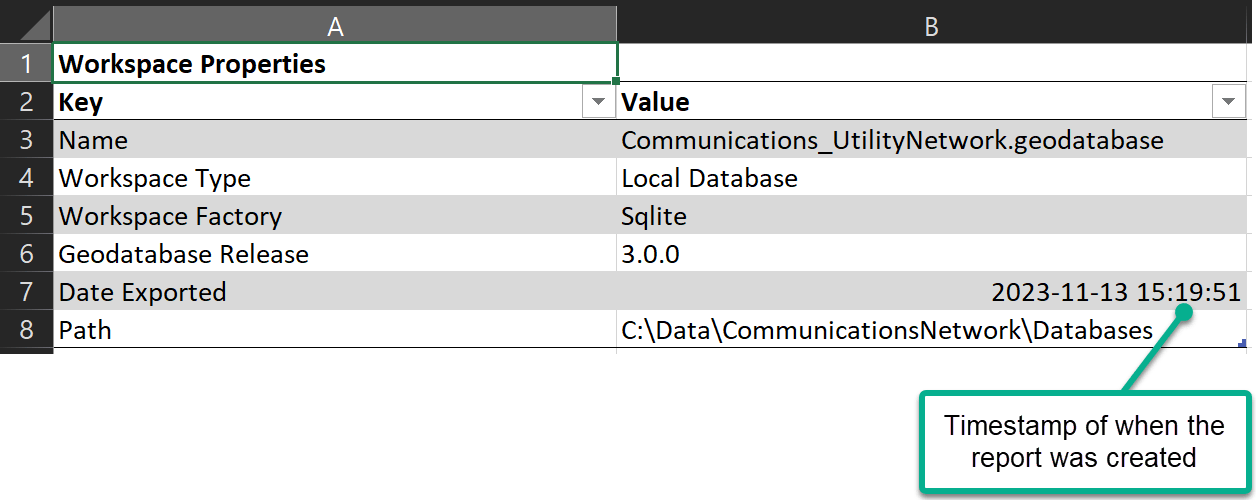Click the Workspace Properties title cell
Screen dimensions: 1256x500
coord(335,64)
